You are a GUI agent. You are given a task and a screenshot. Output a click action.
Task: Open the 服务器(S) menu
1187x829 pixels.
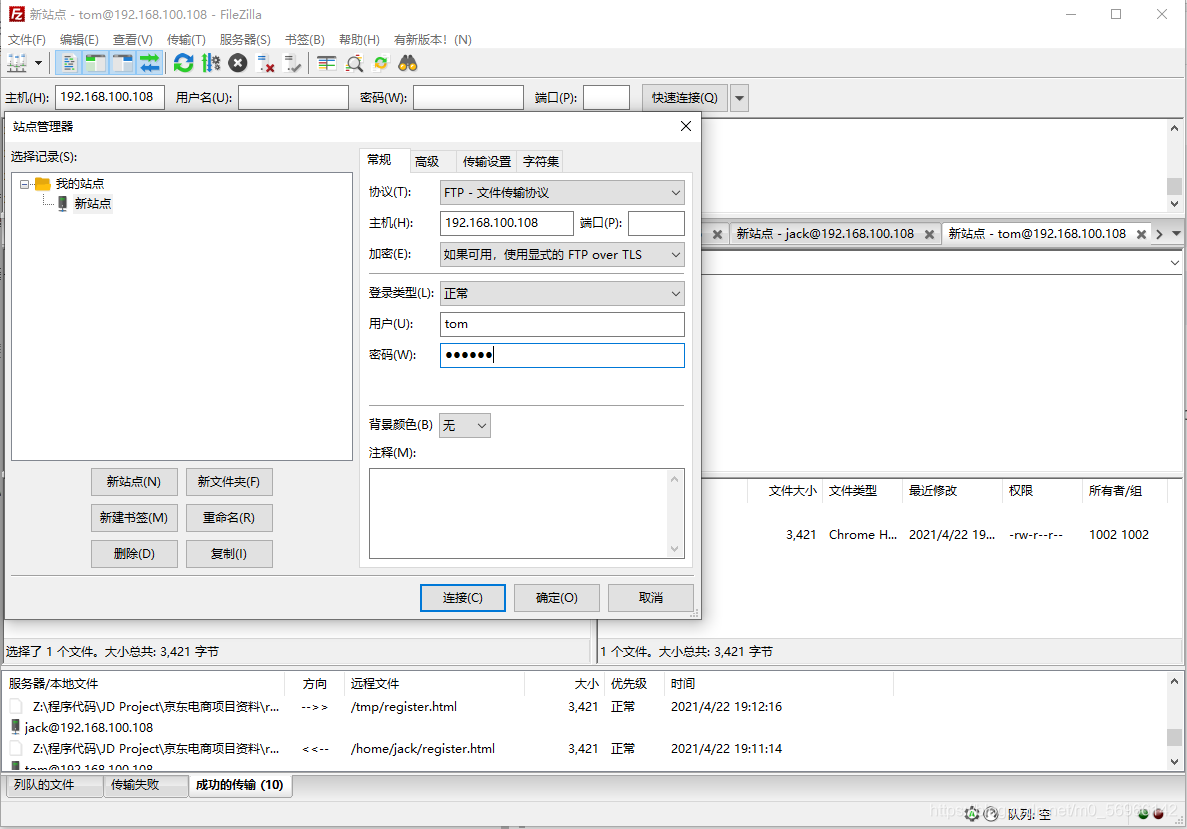[245, 39]
